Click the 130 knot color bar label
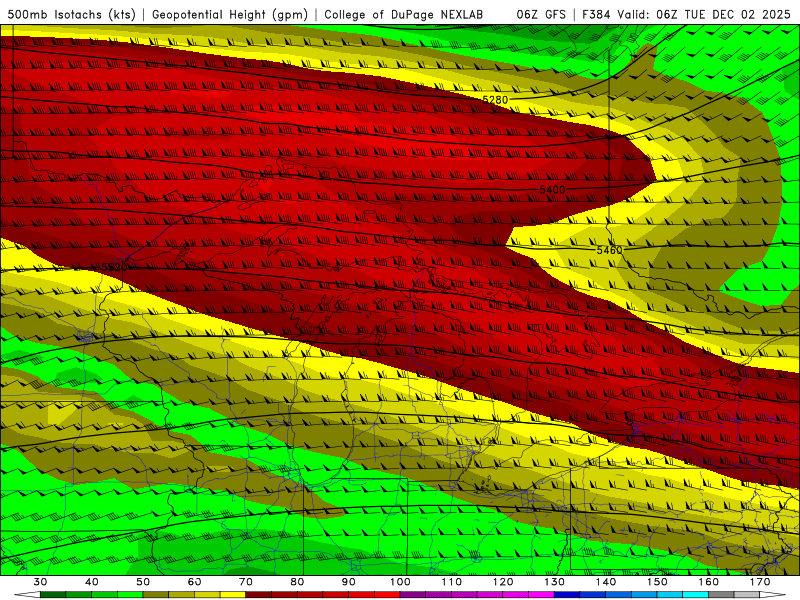 [555, 582]
